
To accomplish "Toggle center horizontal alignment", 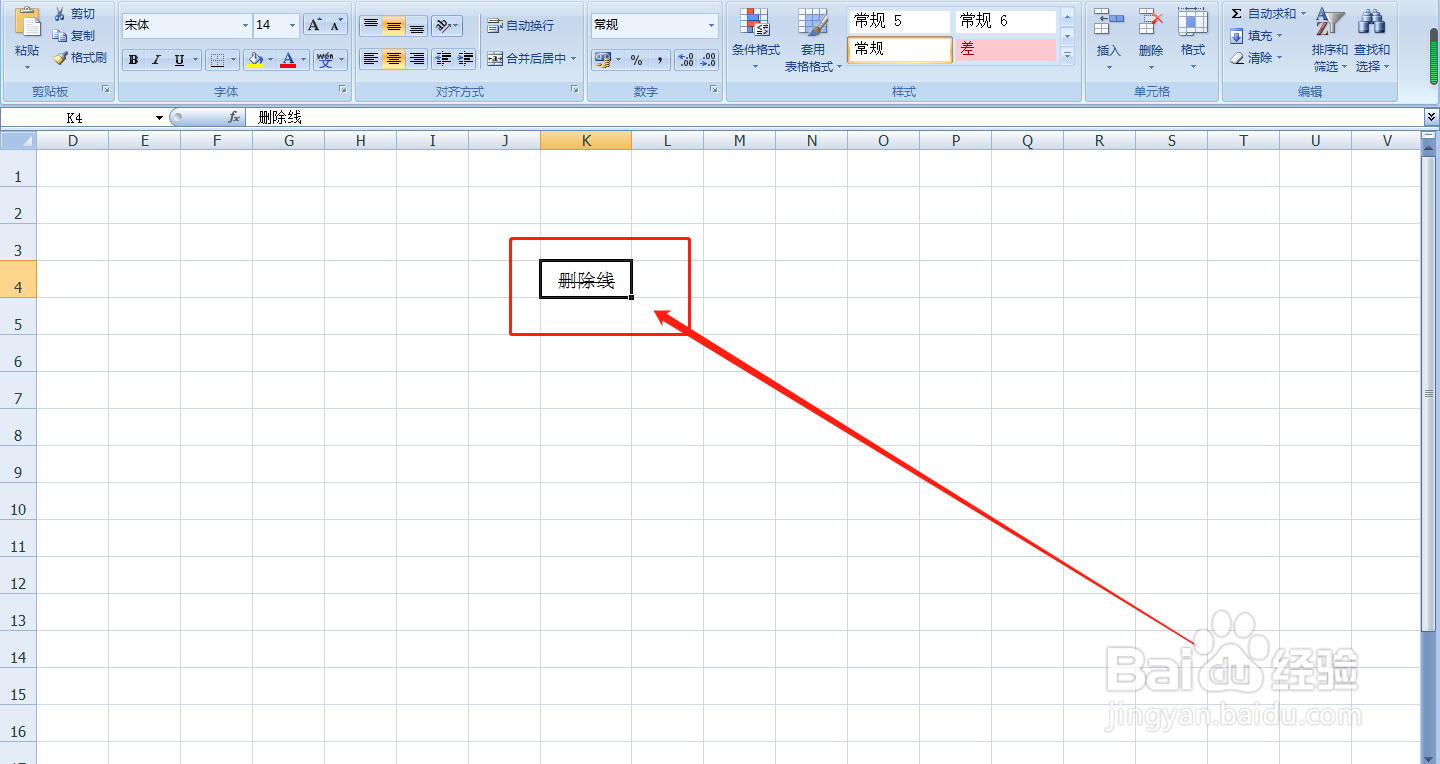I will (x=394, y=59).
